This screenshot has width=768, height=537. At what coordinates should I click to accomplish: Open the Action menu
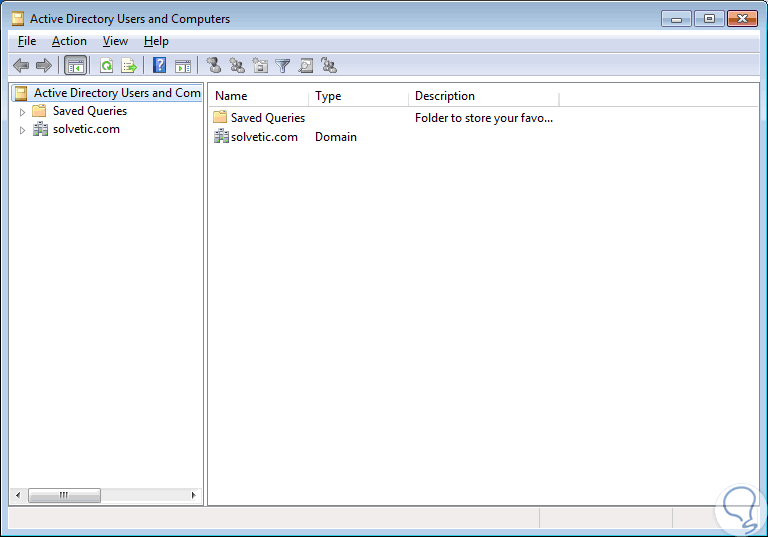69,41
